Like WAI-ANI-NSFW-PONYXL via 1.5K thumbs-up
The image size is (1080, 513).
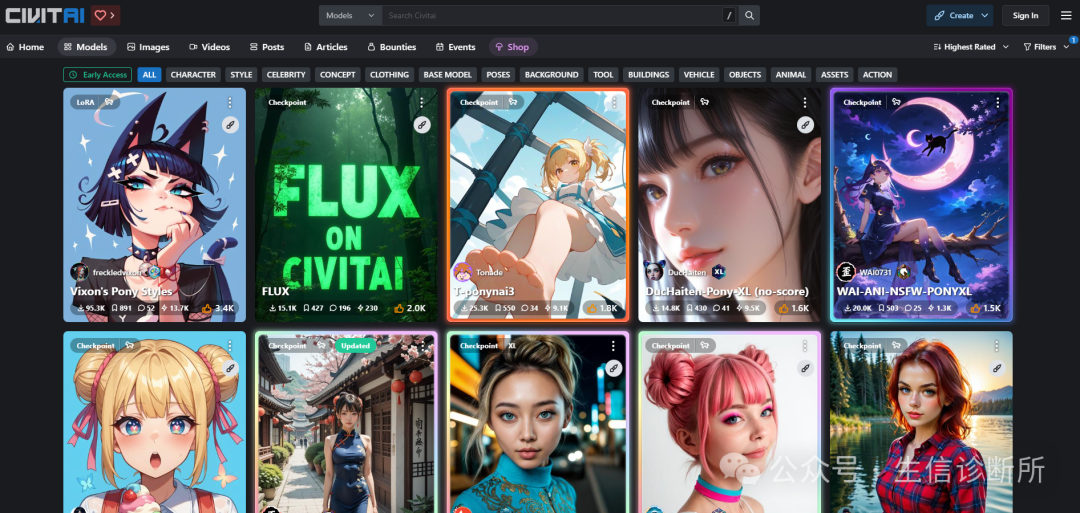pos(984,308)
